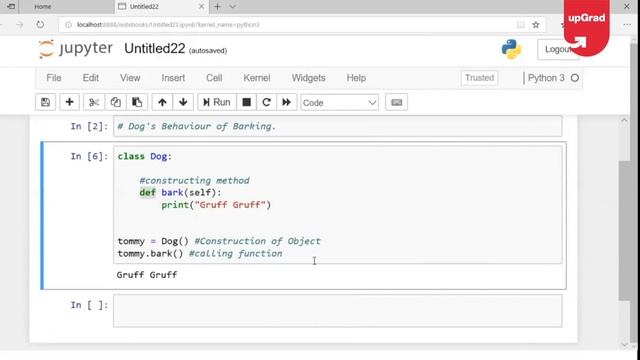Click the Jupyter logo
This screenshot has width=640, height=360.
pos(76,49)
